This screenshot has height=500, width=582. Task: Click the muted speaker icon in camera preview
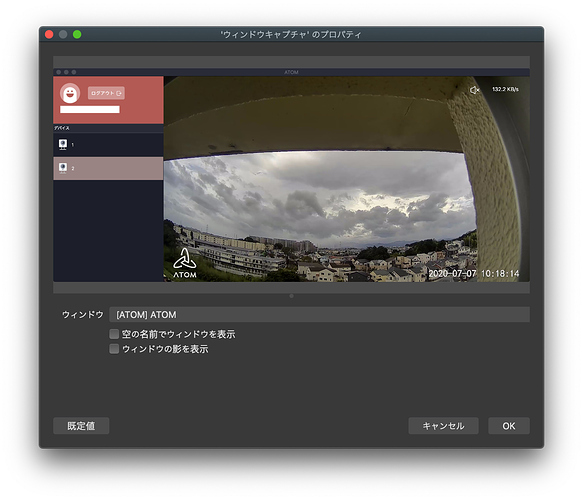point(474,90)
